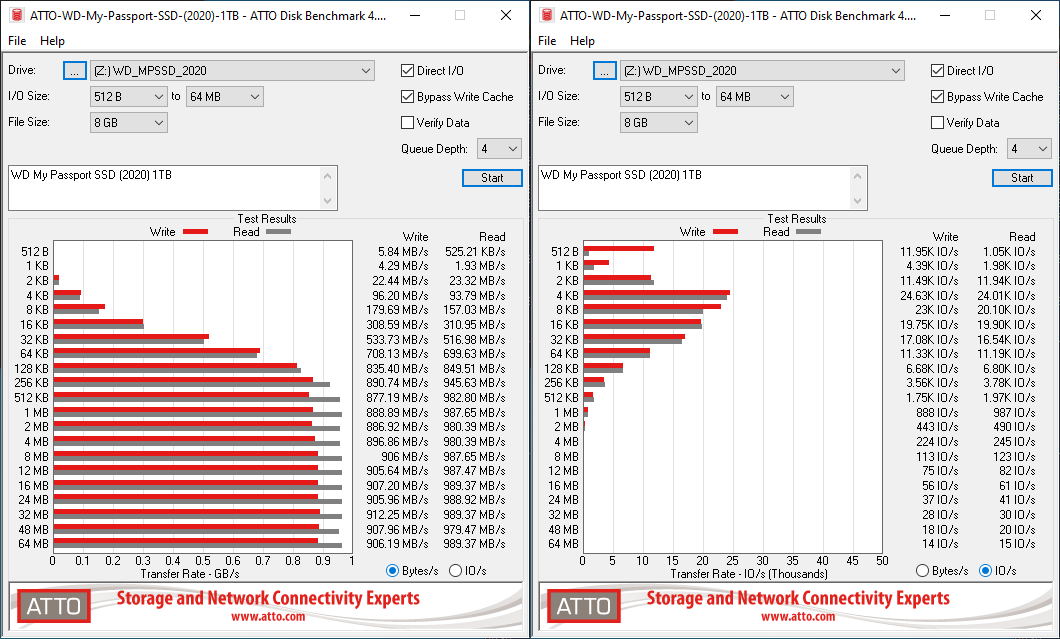
Task: Click the ATTO app icon in left window title bar
Action: pos(15,16)
